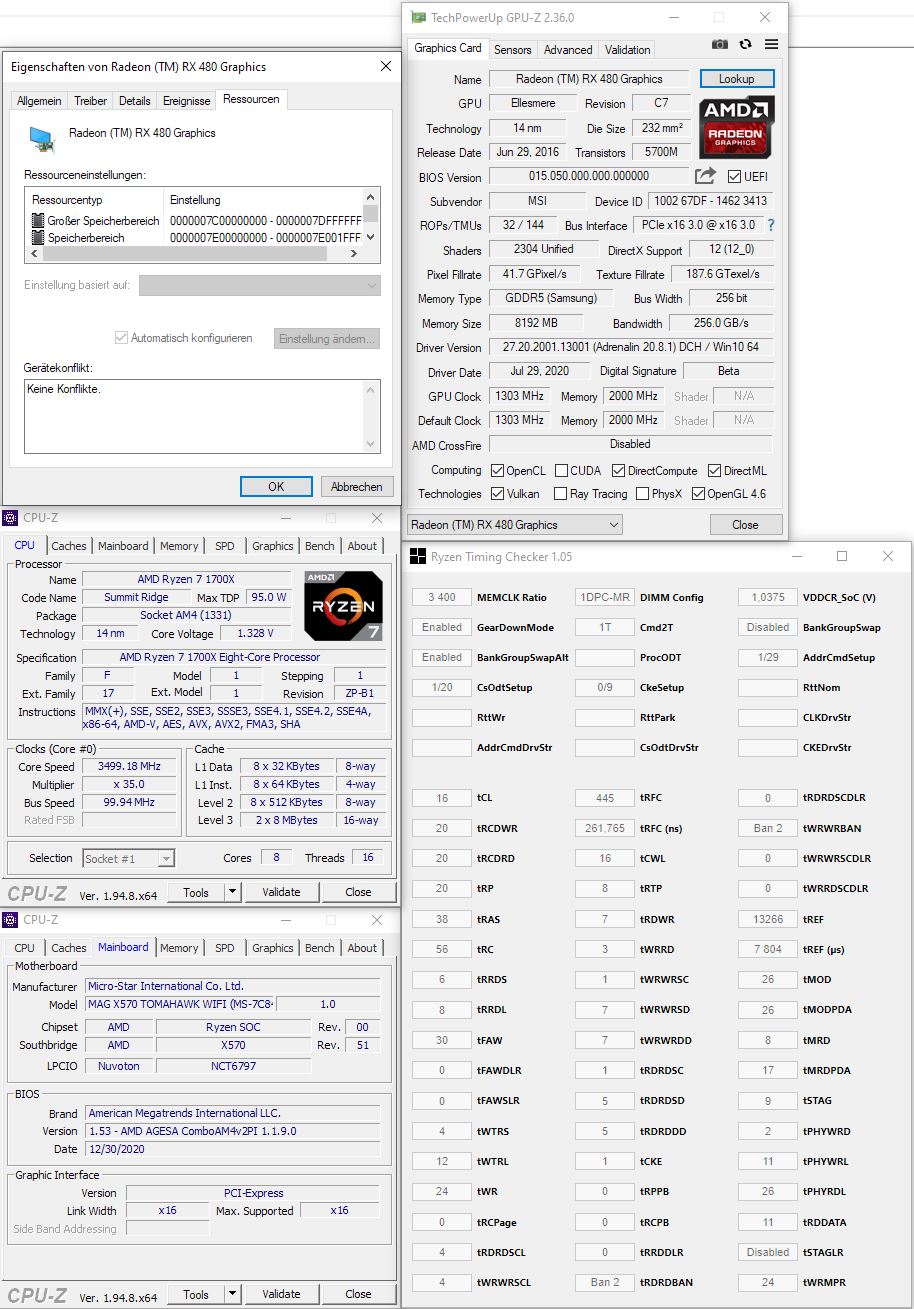Click the 'Keine Konflikte.' text
Viewport: 914px width, 1309px height.
[64, 389]
